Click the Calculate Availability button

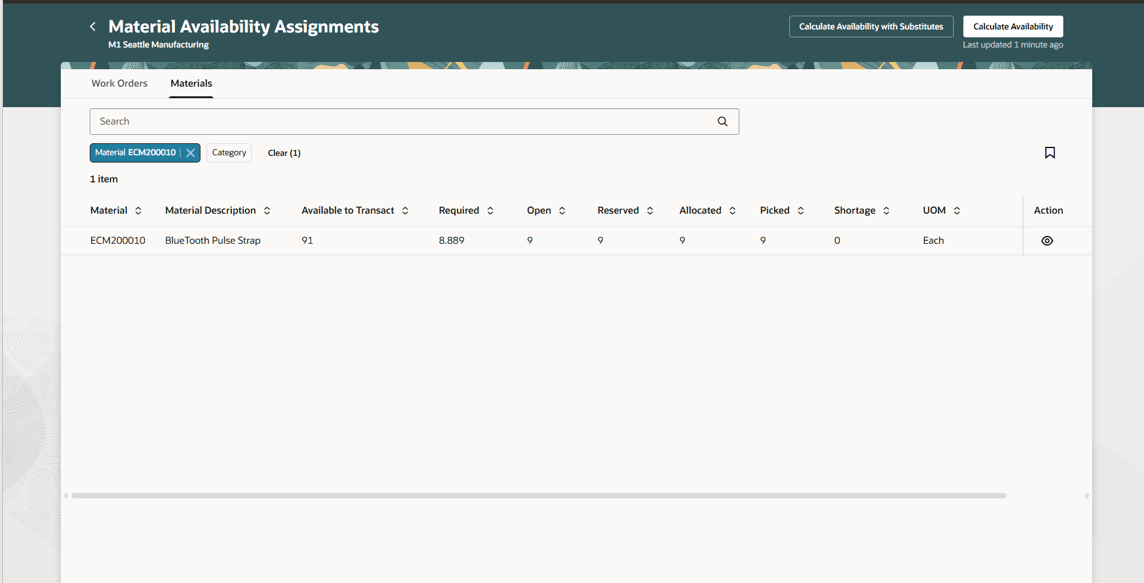pyautogui.click(x=1012, y=26)
